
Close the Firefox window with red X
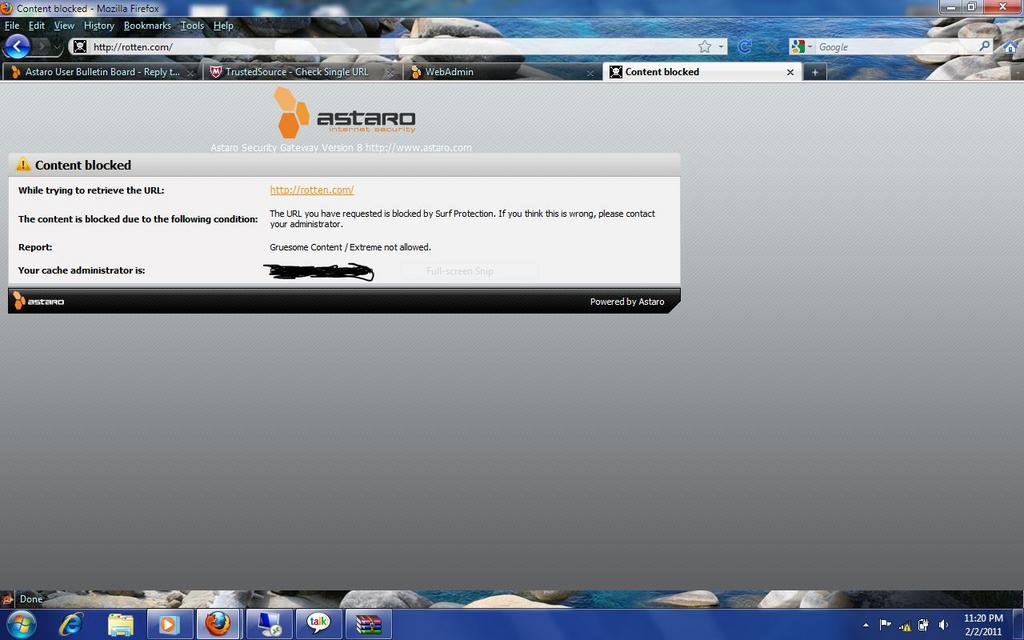pyautogui.click(x=1002, y=7)
